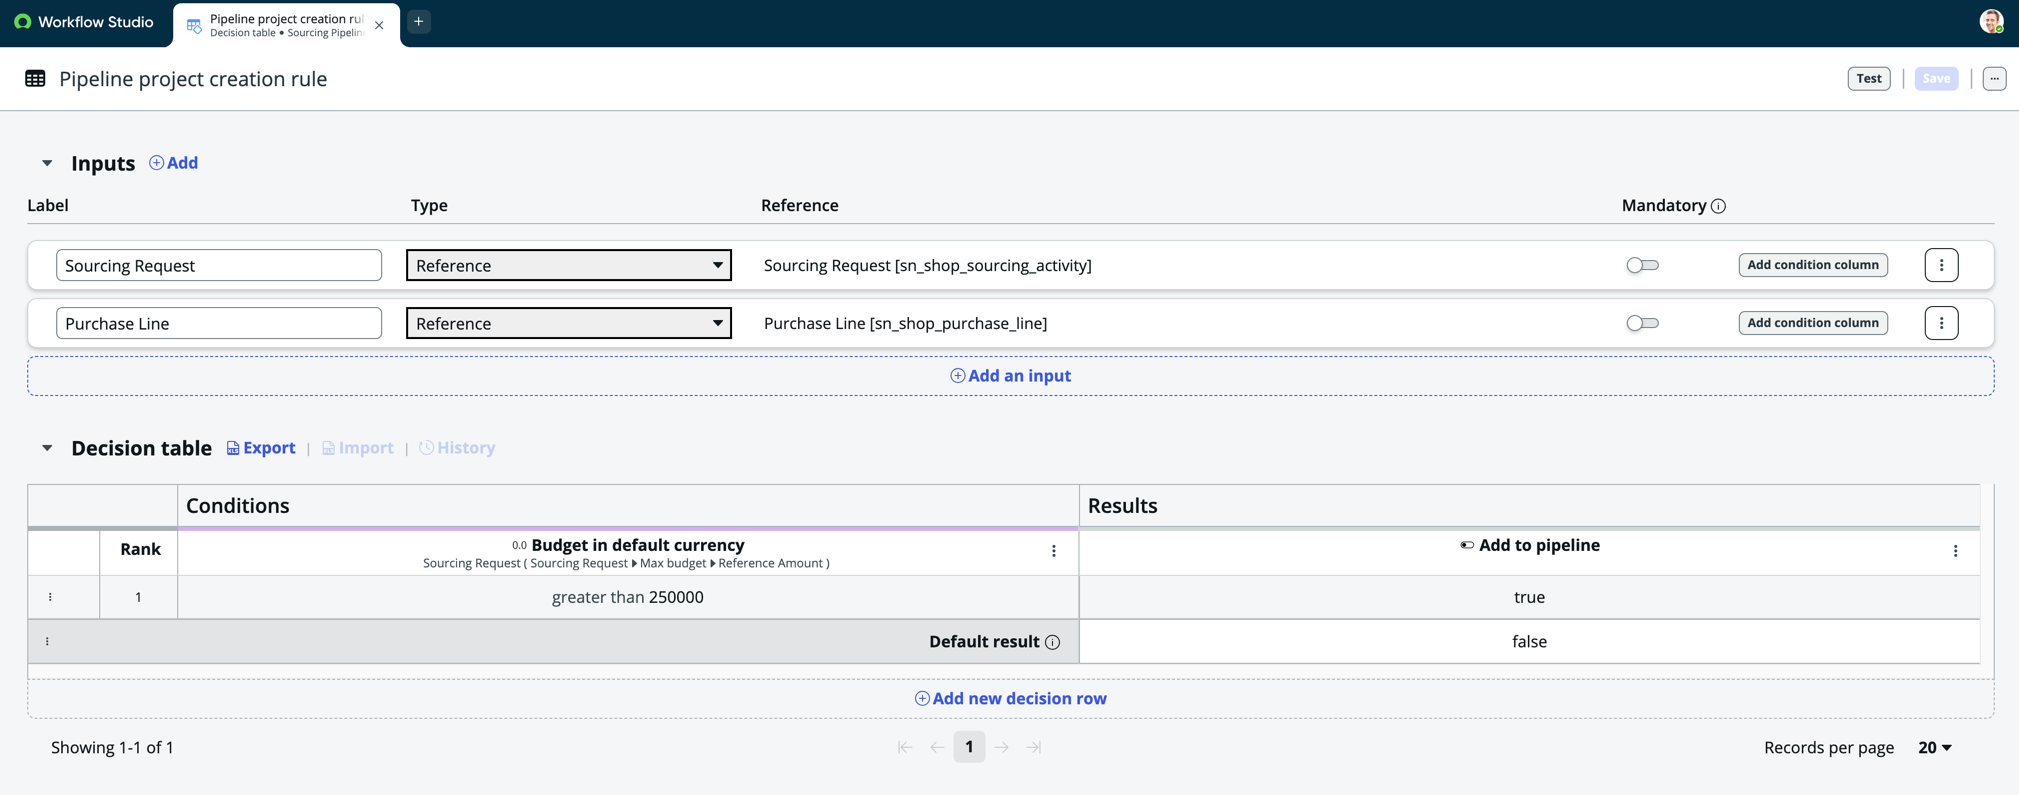
Task: Open kebab menu for Sourcing Request input
Action: [x=1941, y=265]
